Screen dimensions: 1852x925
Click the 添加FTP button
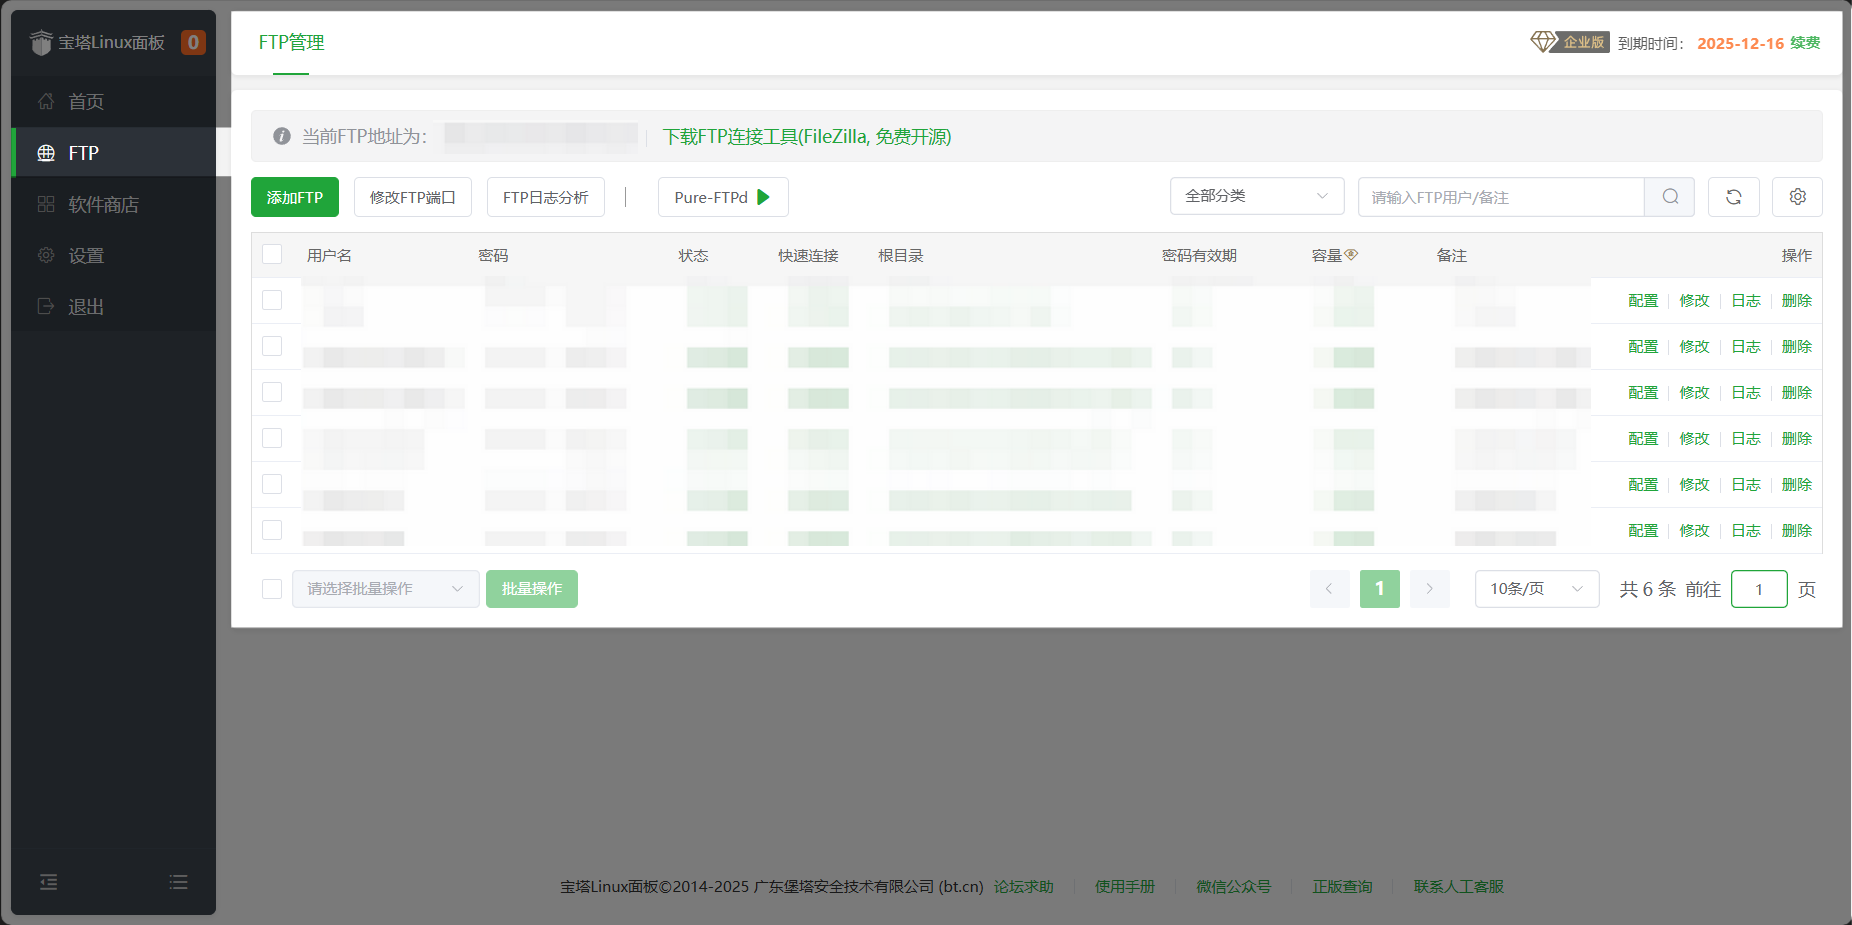(x=294, y=197)
